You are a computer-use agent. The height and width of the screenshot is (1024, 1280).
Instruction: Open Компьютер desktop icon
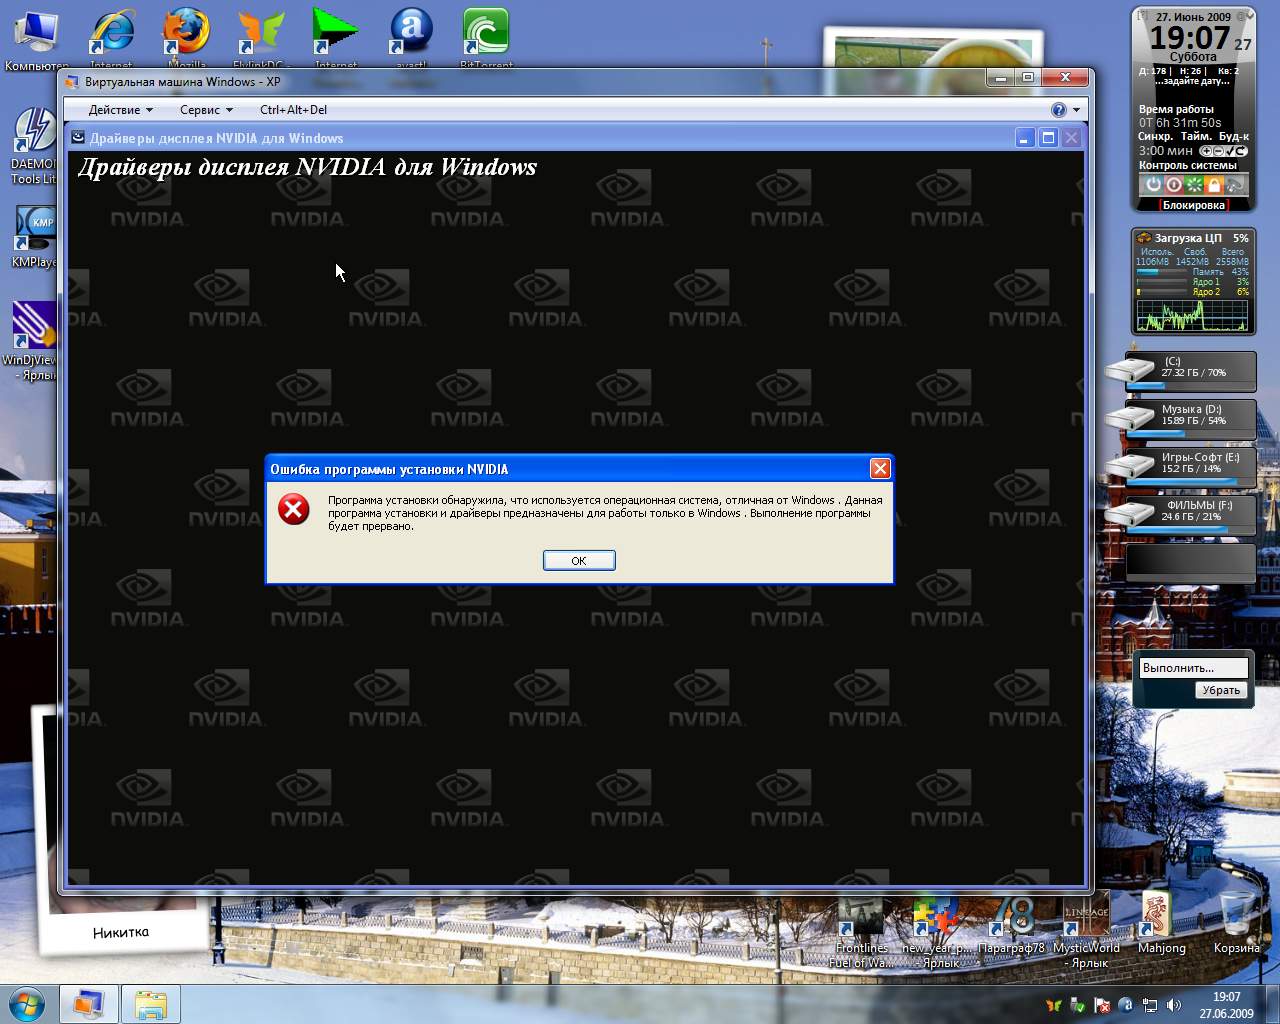click(37, 40)
